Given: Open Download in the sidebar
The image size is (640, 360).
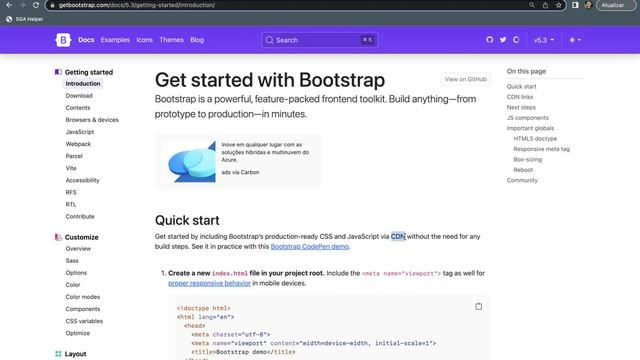Looking at the screenshot, I should 79,96.
